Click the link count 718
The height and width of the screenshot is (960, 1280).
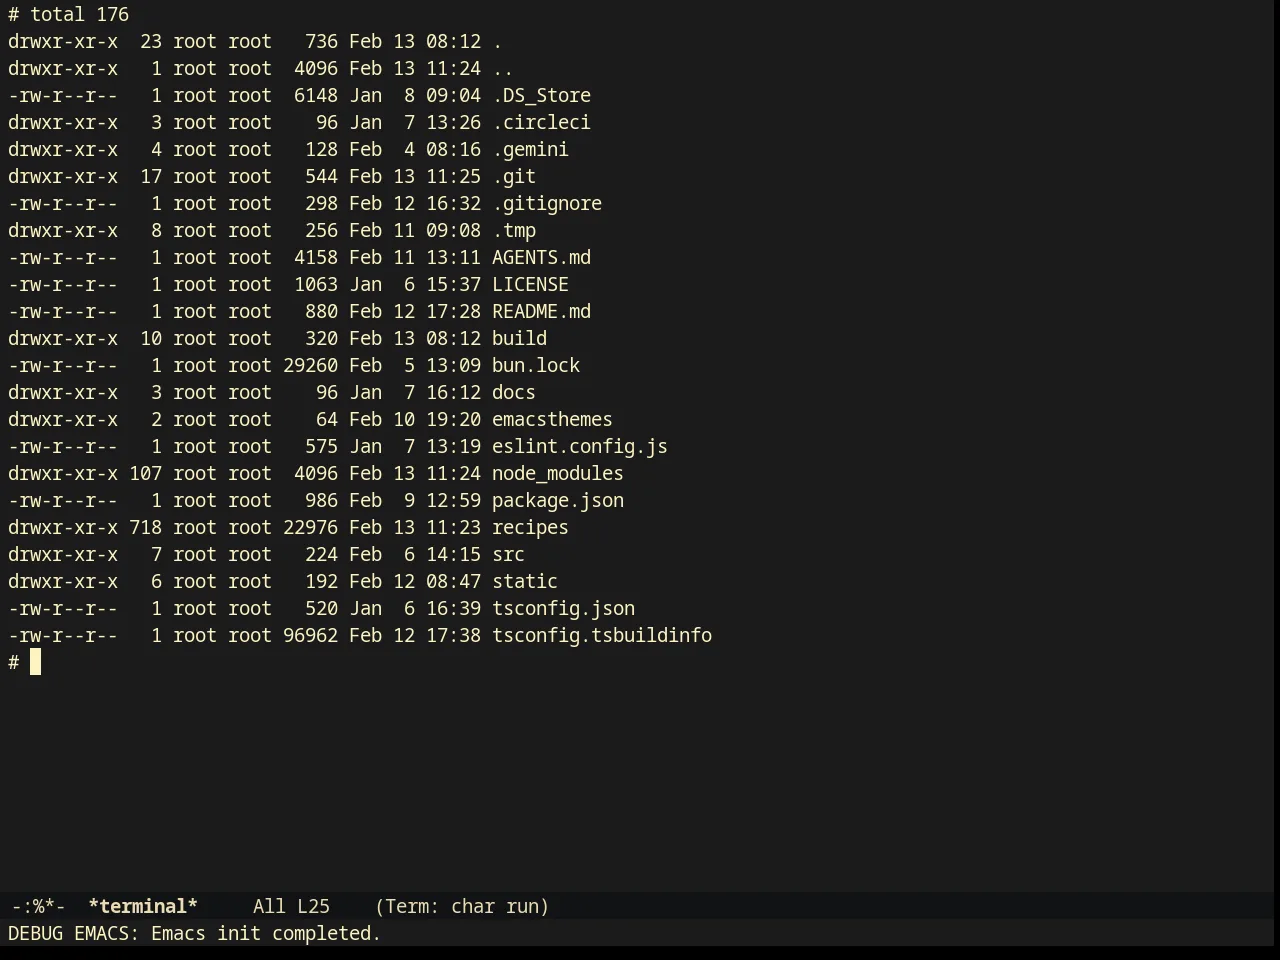tap(145, 527)
